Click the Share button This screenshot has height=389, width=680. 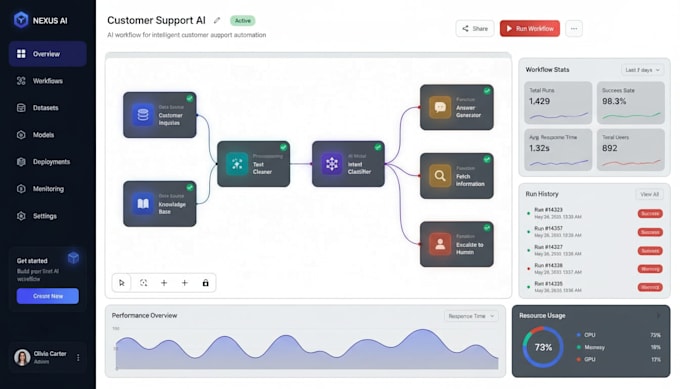(475, 29)
